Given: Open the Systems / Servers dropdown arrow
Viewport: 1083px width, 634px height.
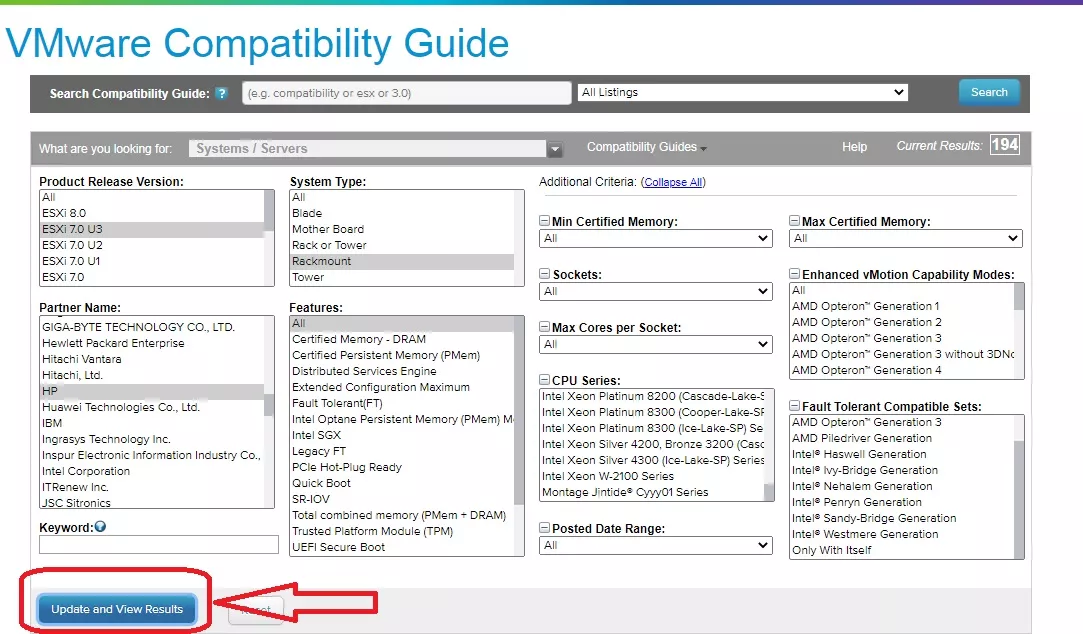Looking at the screenshot, I should (554, 148).
